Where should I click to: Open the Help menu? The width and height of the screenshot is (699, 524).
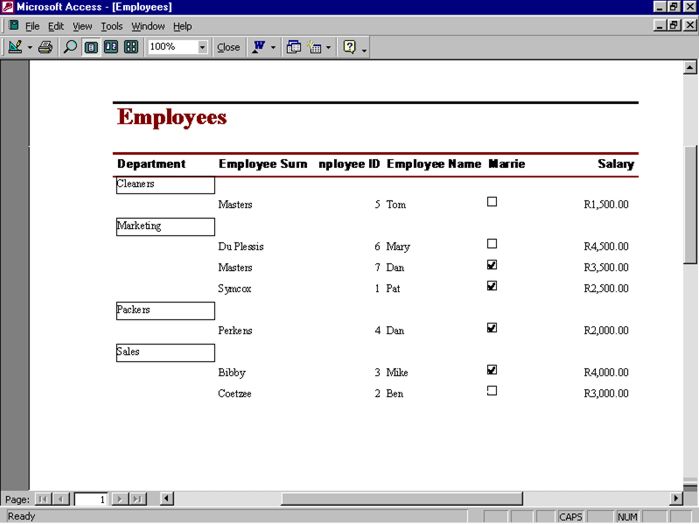pos(182,26)
